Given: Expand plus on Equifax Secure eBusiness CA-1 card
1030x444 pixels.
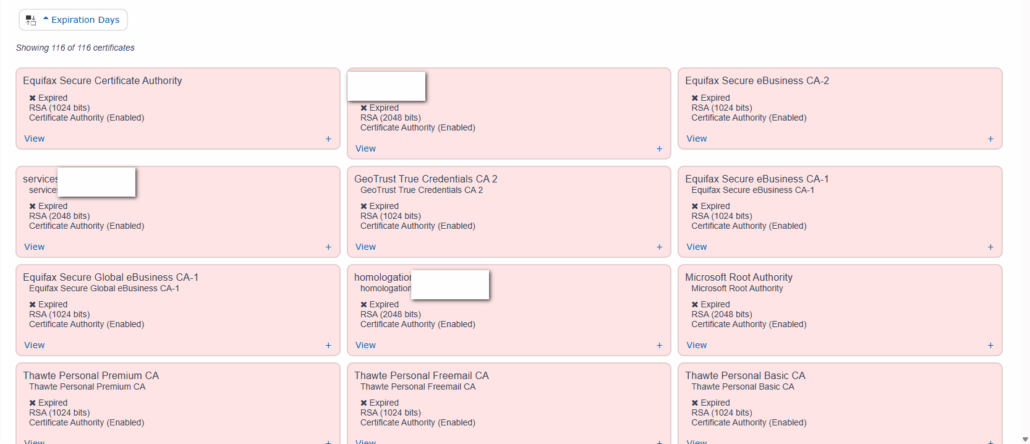Looking at the screenshot, I should pos(990,248).
